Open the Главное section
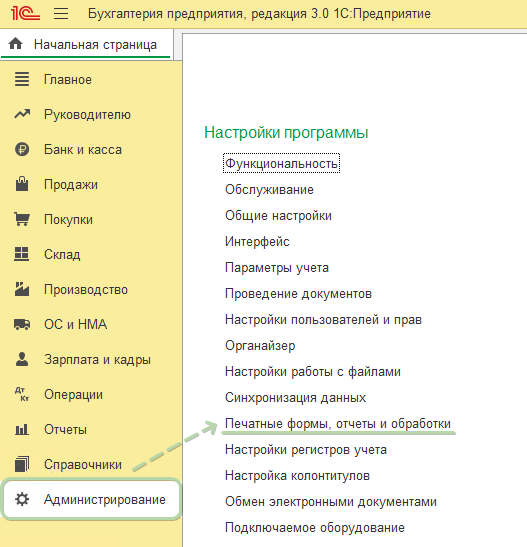Viewport: 527px width, 547px height. (x=68, y=80)
